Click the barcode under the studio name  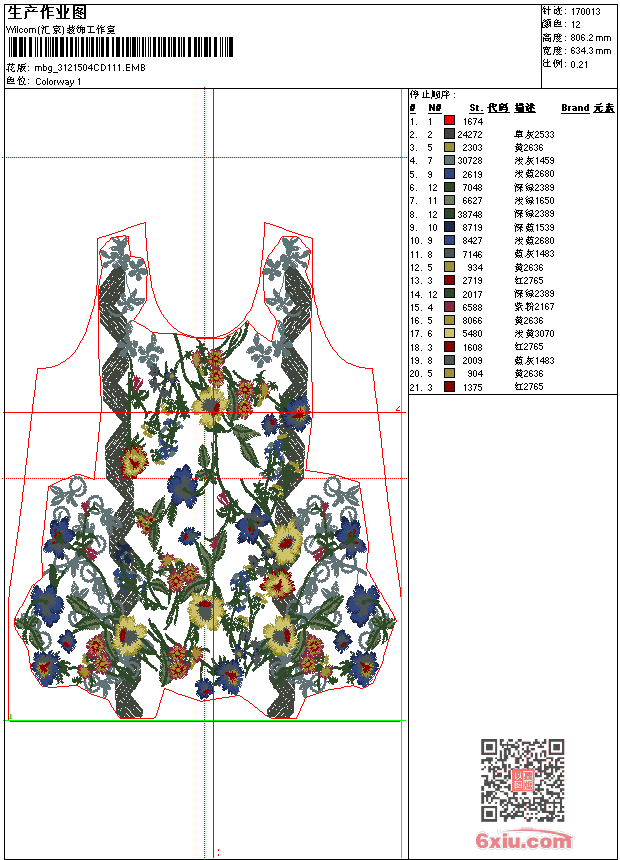click(120, 47)
